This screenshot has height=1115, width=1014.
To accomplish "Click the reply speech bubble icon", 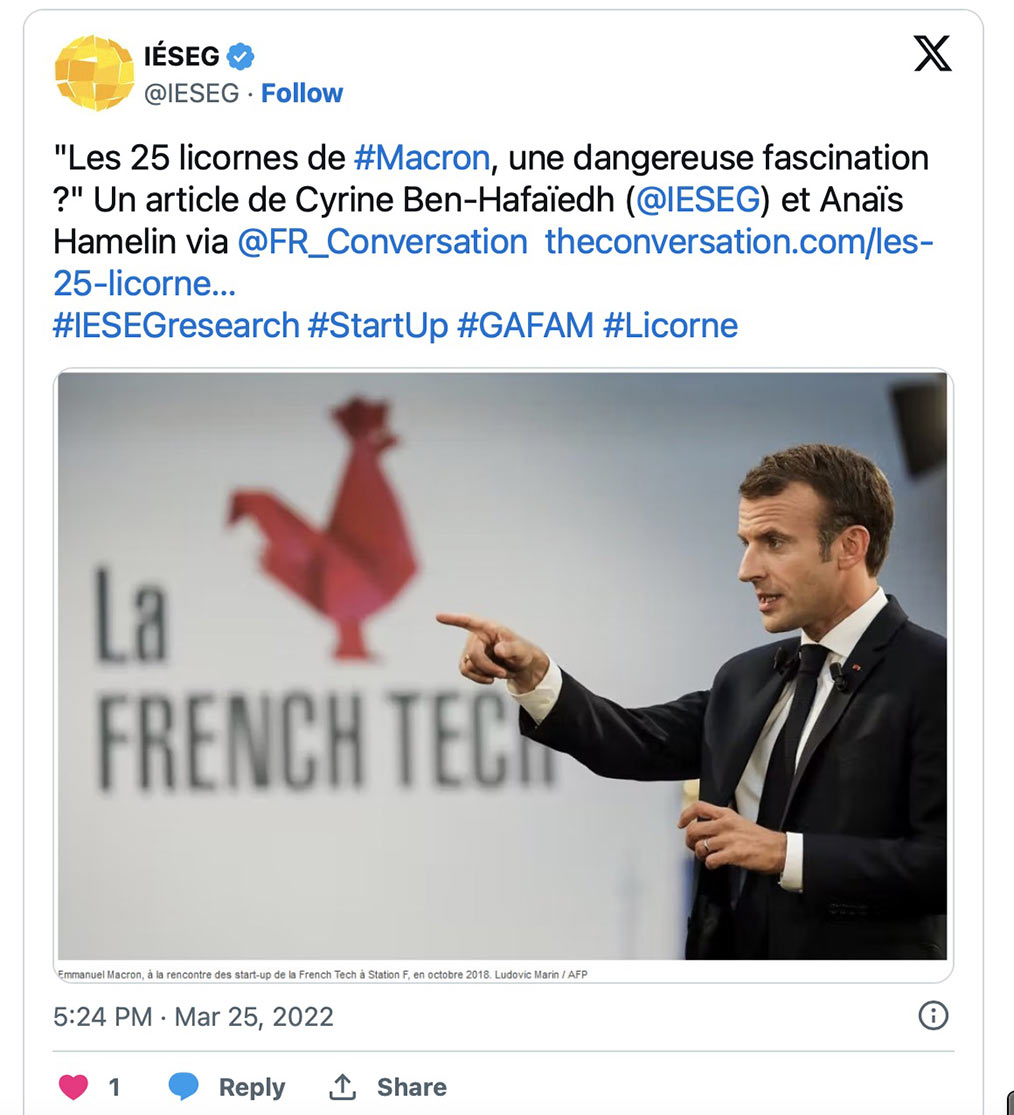I will pyautogui.click(x=183, y=1087).
